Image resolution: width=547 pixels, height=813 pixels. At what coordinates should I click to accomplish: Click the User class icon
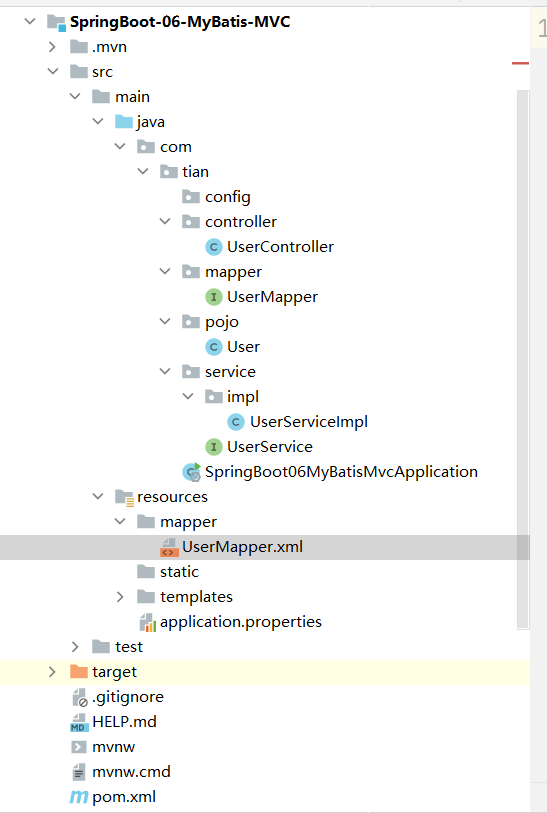(x=214, y=347)
